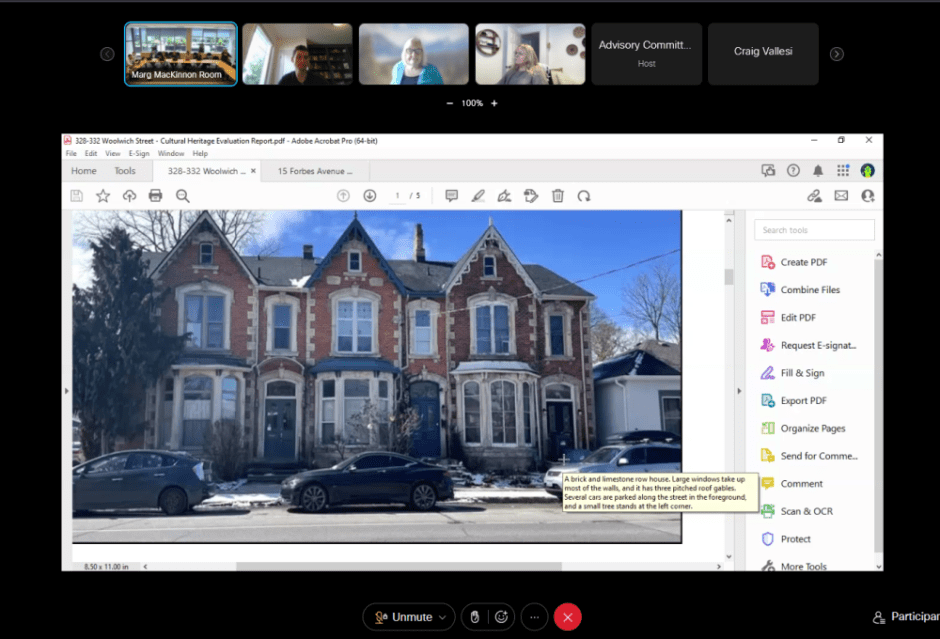Star the document as a favorite
The image size is (940, 639).
point(103,196)
